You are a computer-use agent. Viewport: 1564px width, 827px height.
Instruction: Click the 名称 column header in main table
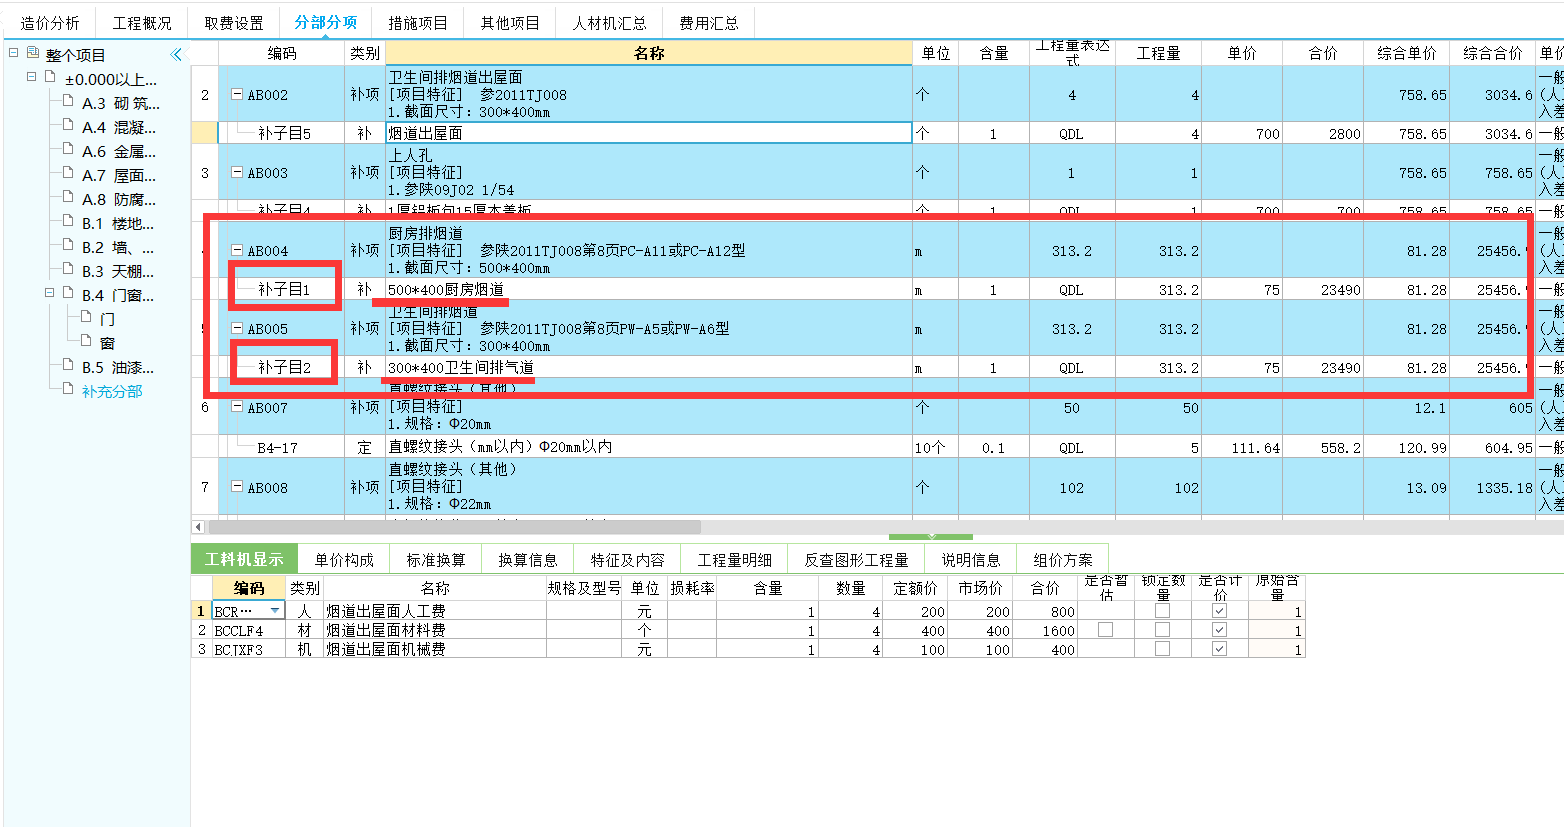coord(649,53)
